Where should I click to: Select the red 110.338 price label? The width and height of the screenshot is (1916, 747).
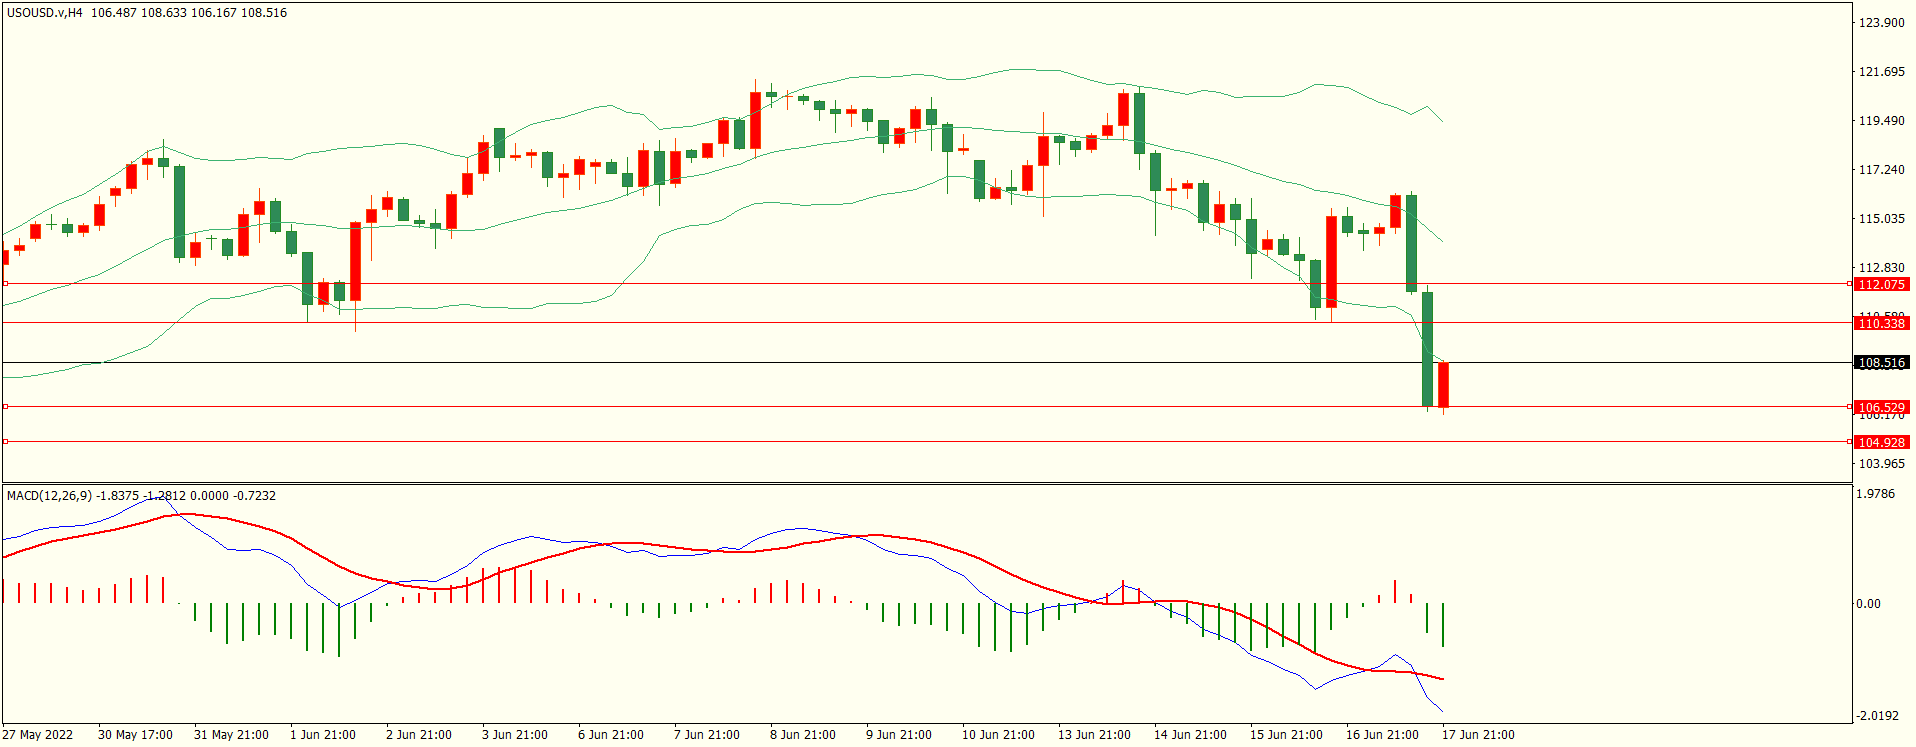[x=1881, y=323]
